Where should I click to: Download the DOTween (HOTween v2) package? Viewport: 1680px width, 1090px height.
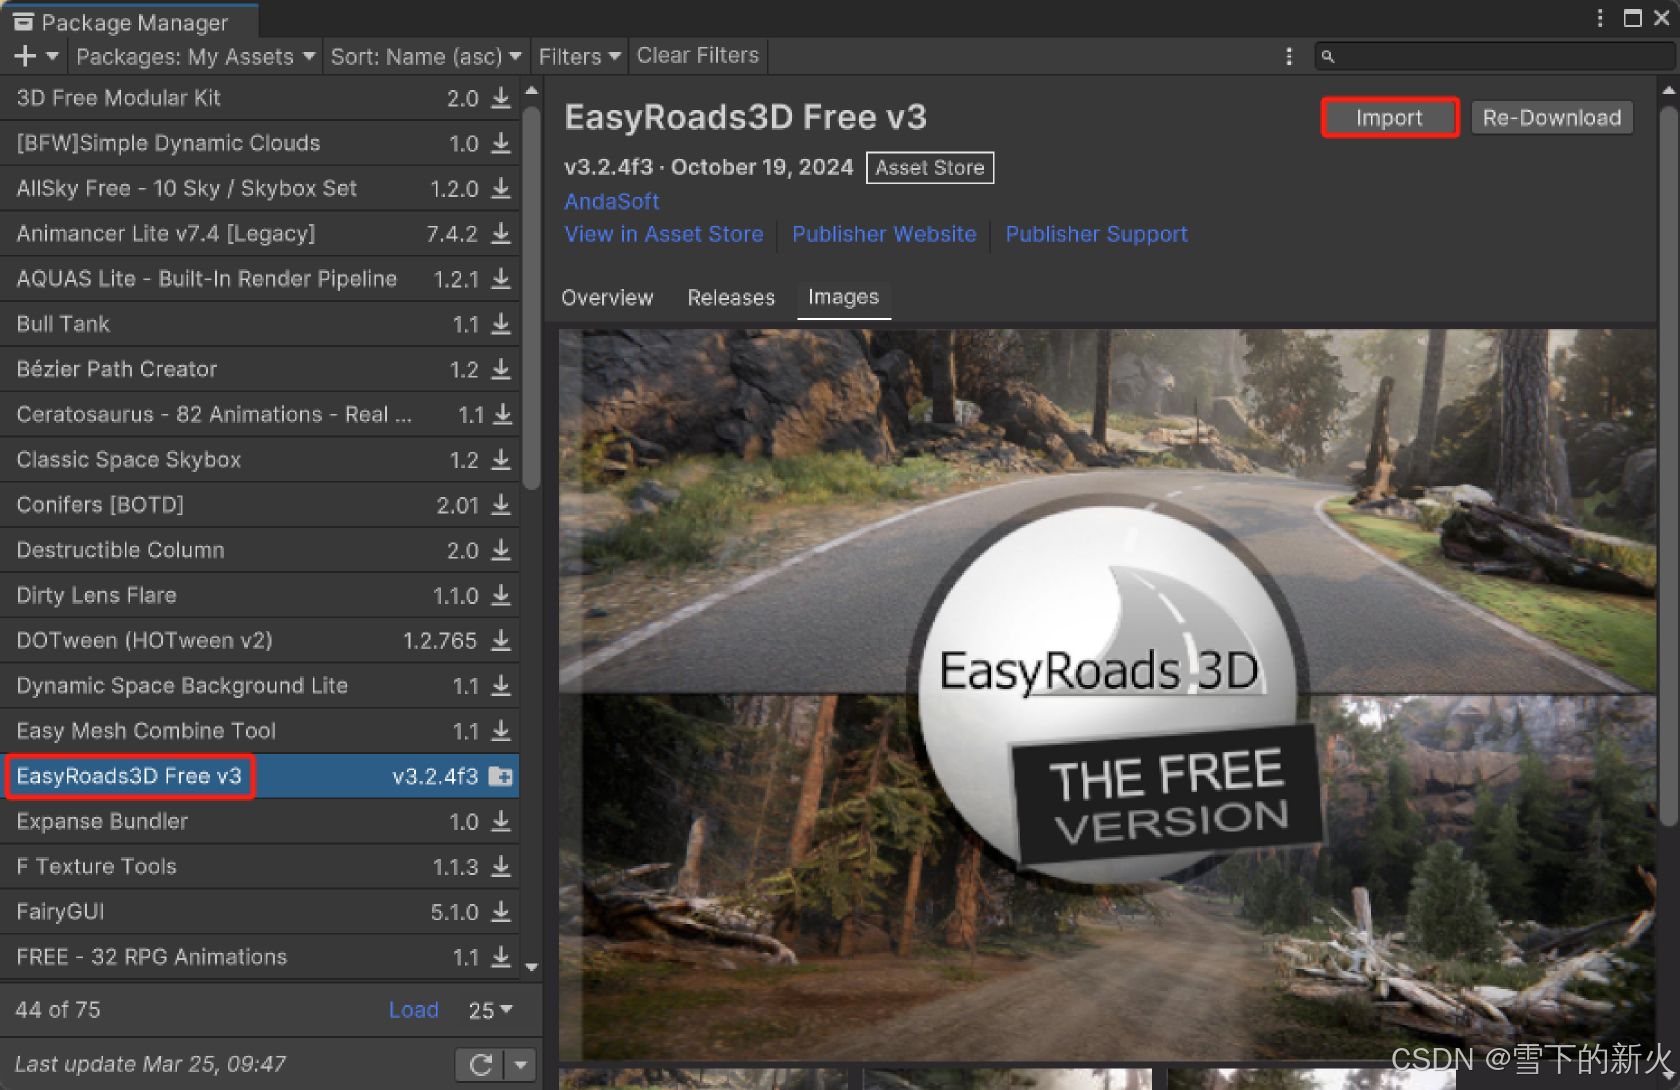click(499, 640)
